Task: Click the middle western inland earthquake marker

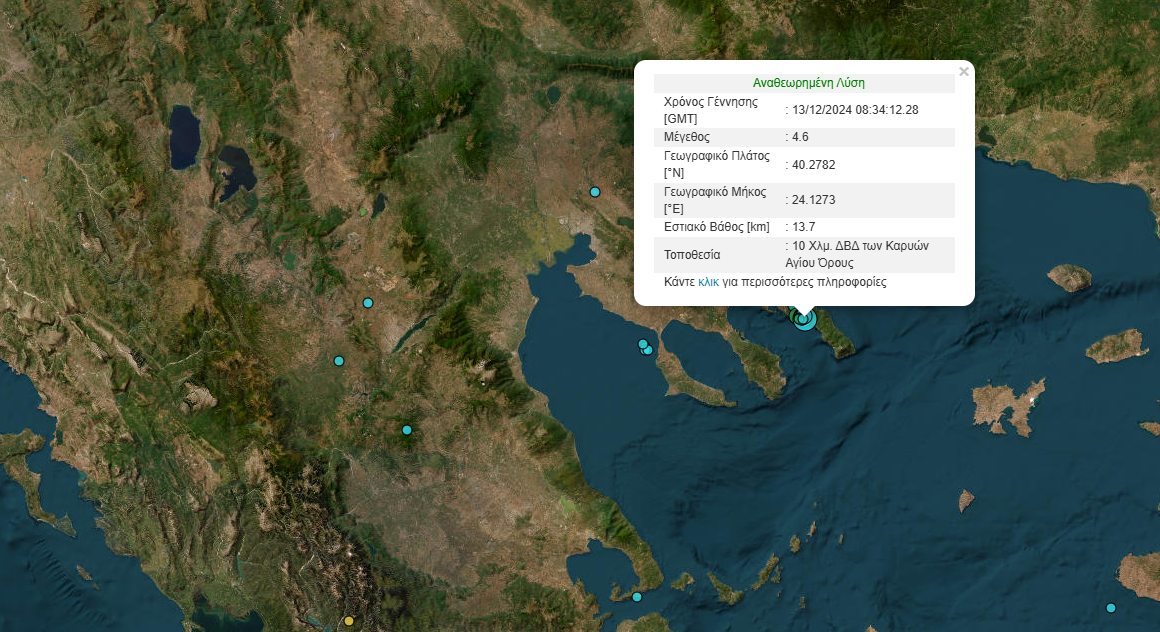Action: point(339,361)
